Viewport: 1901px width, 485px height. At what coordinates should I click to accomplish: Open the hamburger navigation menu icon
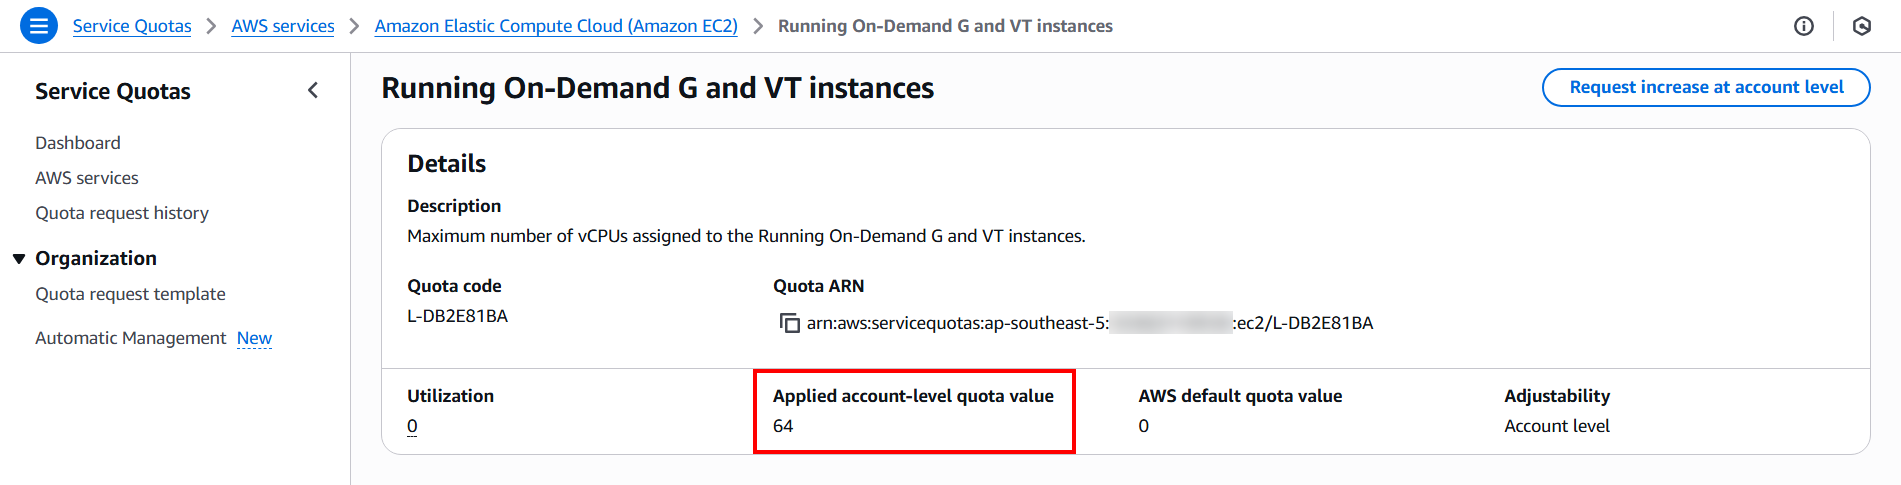39,26
